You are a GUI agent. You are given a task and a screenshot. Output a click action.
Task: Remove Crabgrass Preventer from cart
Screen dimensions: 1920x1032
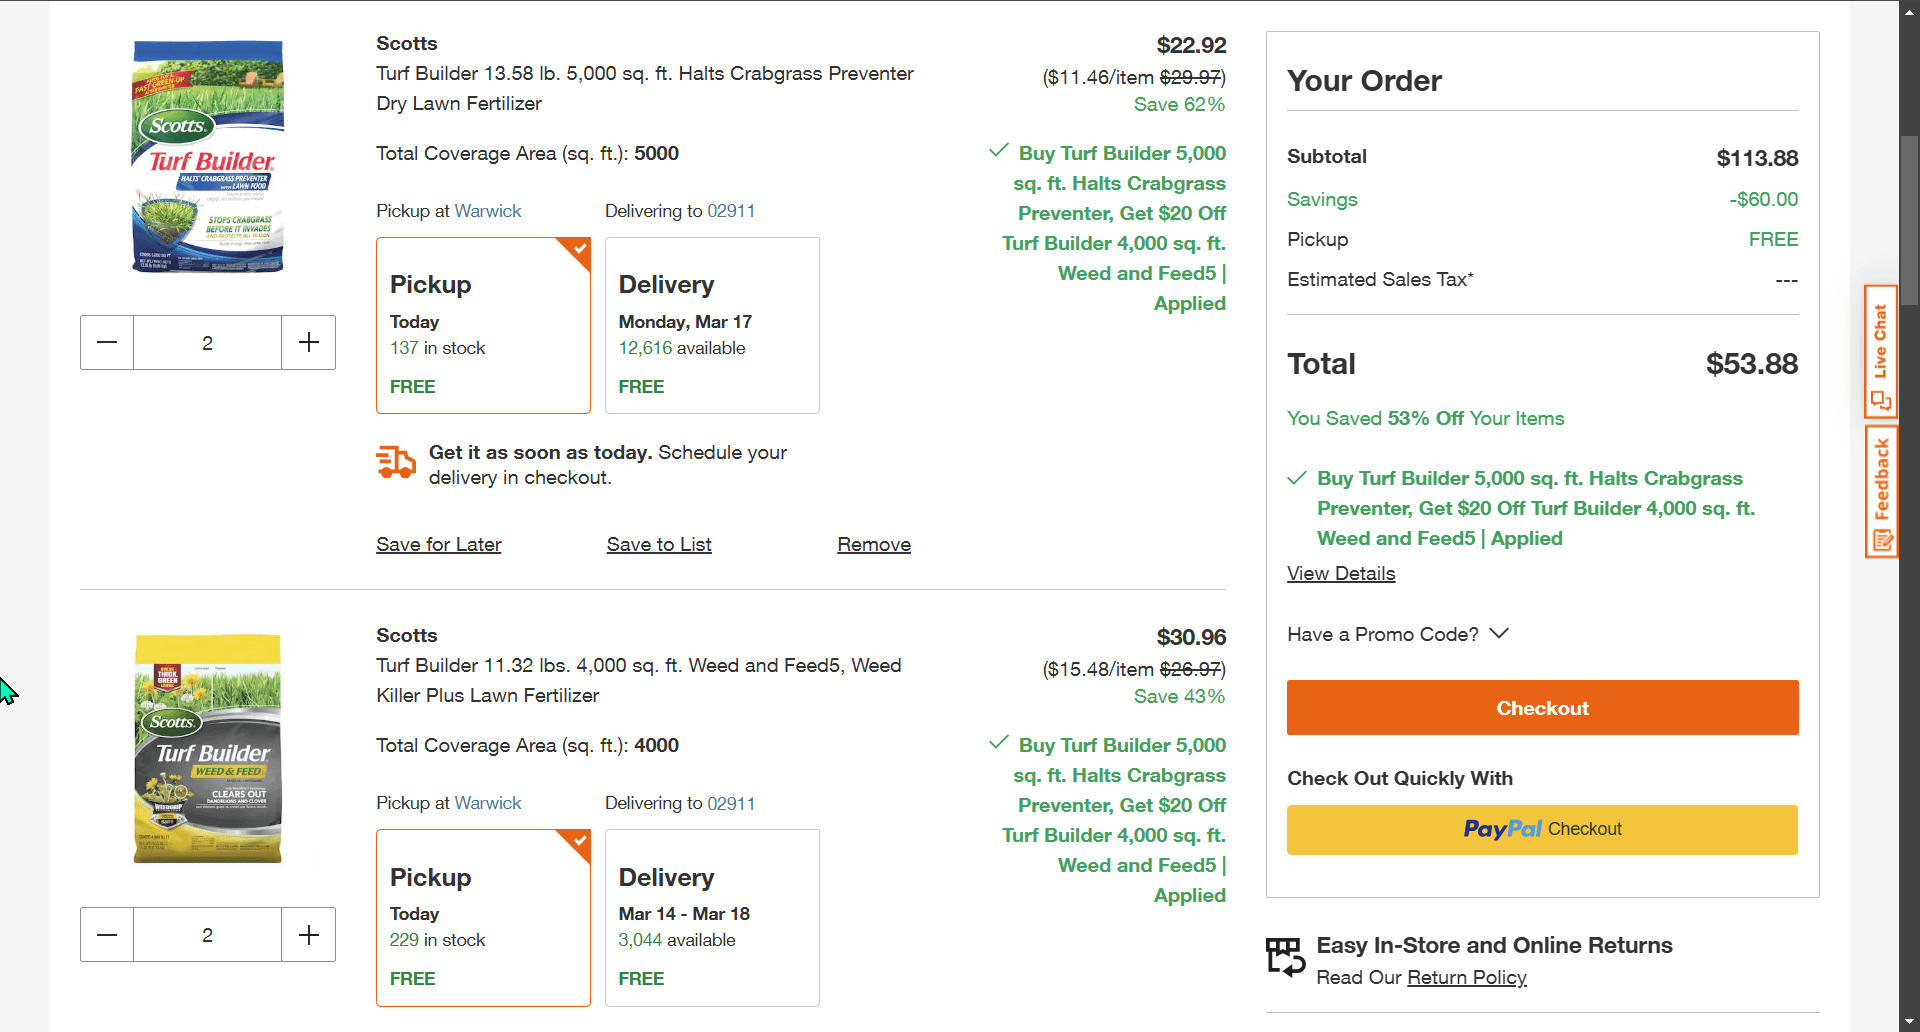[874, 545]
